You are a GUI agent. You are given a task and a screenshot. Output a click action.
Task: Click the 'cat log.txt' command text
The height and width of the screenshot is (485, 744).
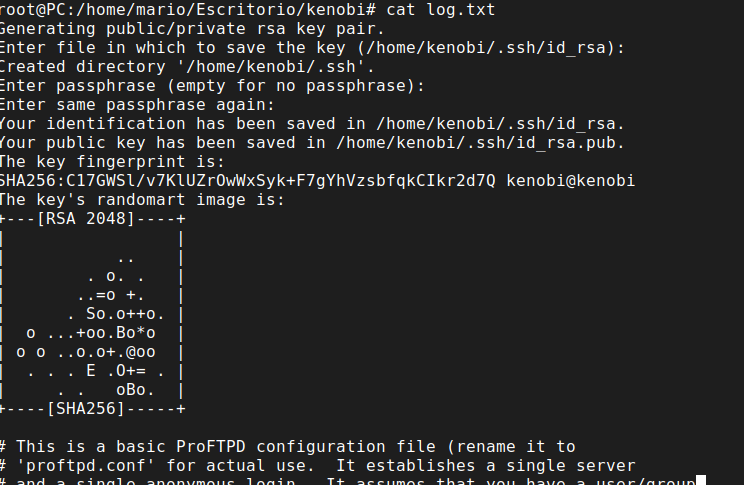441,9
